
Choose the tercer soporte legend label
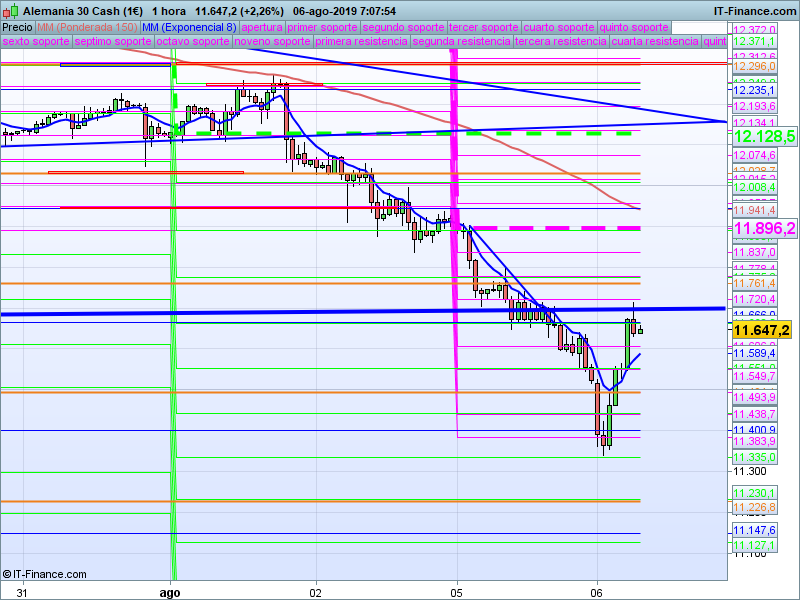point(484,27)
